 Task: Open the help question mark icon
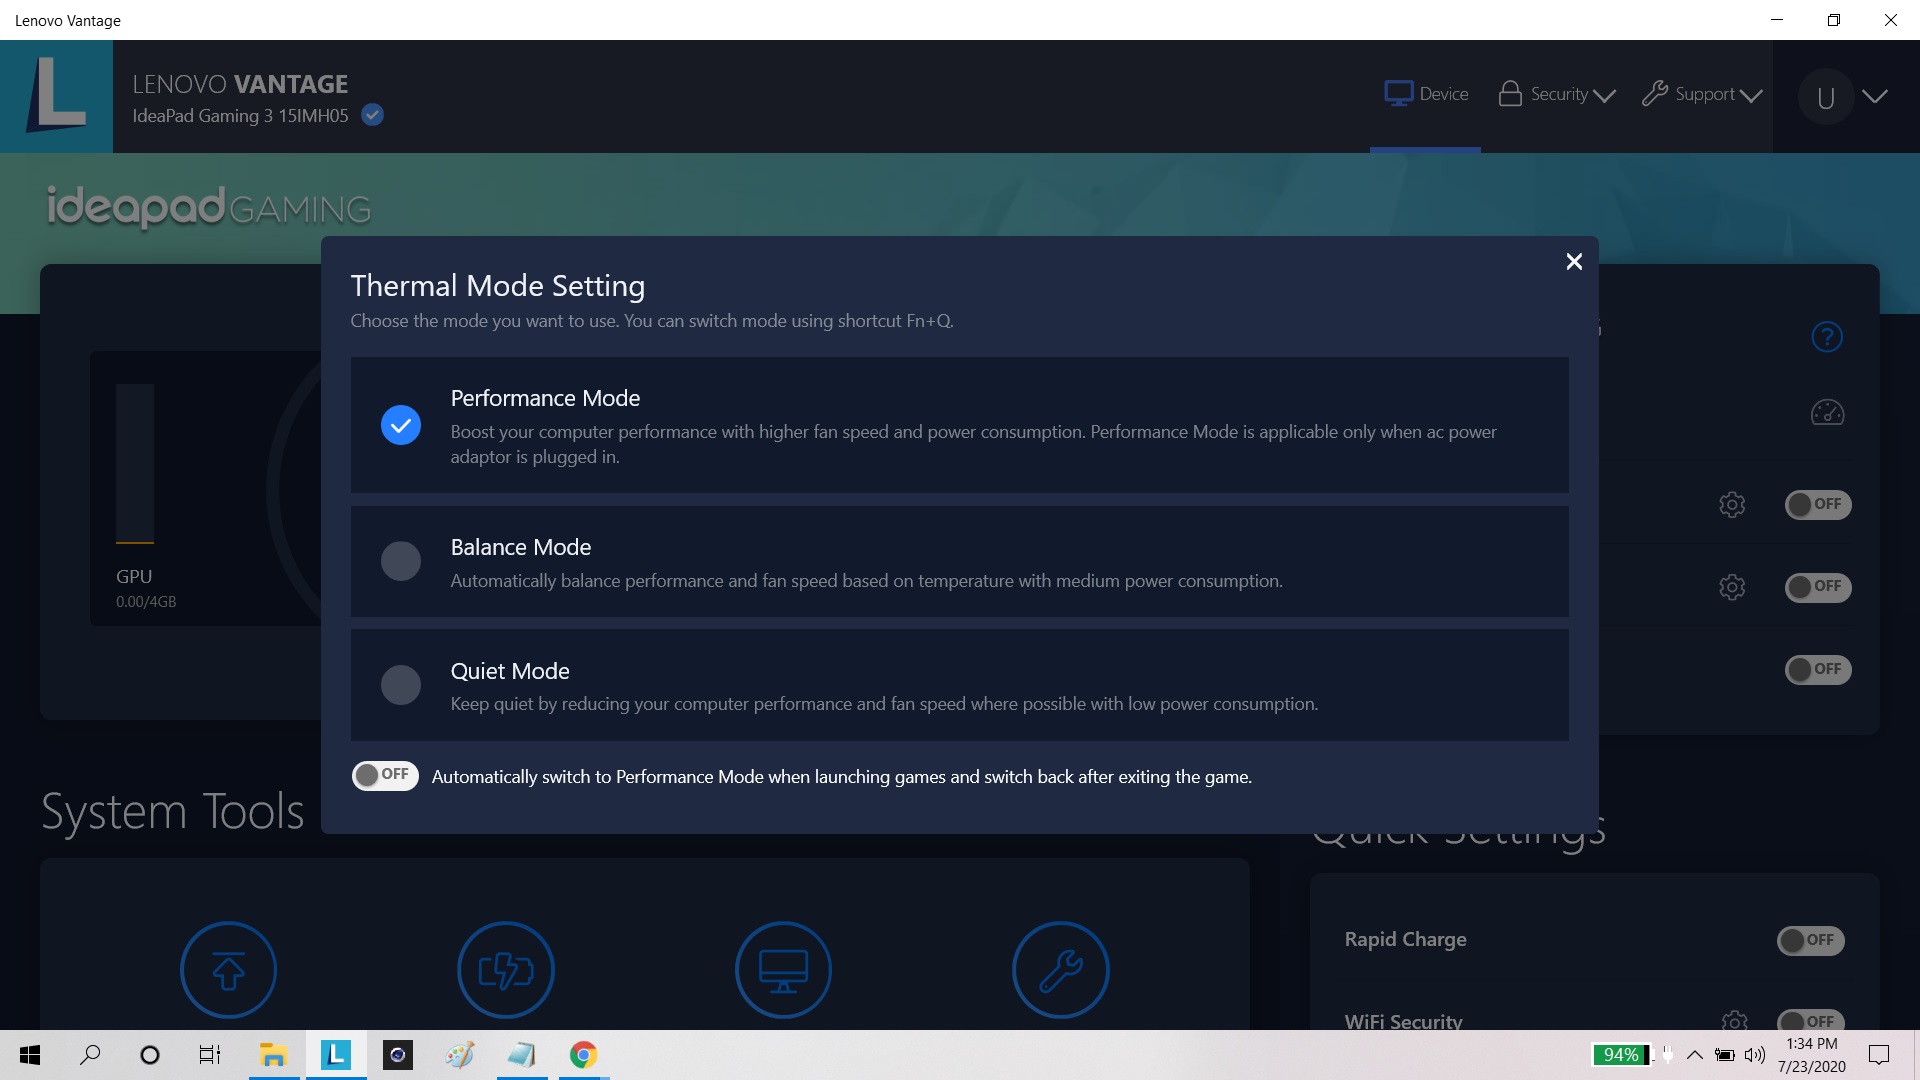(x=1827, y=337)
